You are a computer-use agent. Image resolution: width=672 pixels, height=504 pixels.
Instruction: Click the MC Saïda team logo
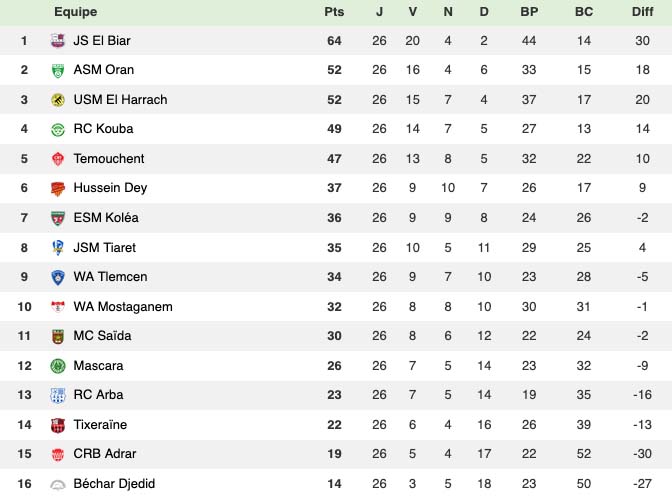[x=58, y=336]
